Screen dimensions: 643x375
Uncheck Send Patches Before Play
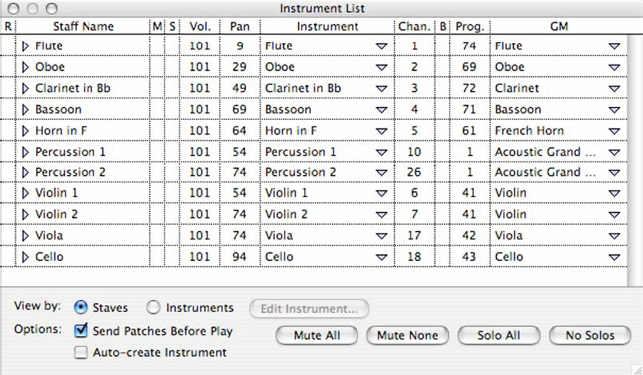pos(81,330)
